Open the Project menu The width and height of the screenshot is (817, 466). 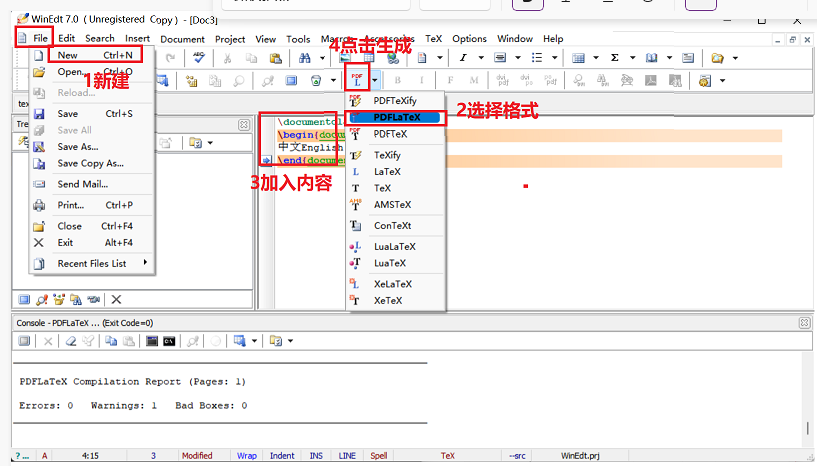point(230,39)
